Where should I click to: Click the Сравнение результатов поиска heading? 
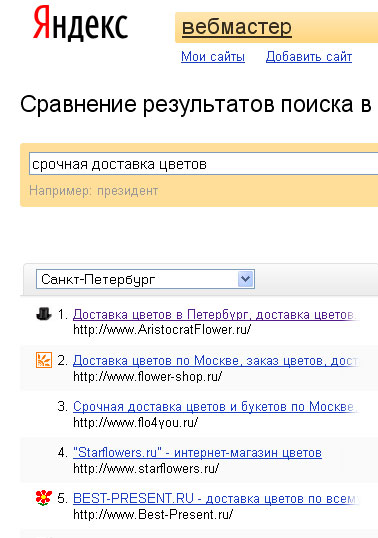196,104
